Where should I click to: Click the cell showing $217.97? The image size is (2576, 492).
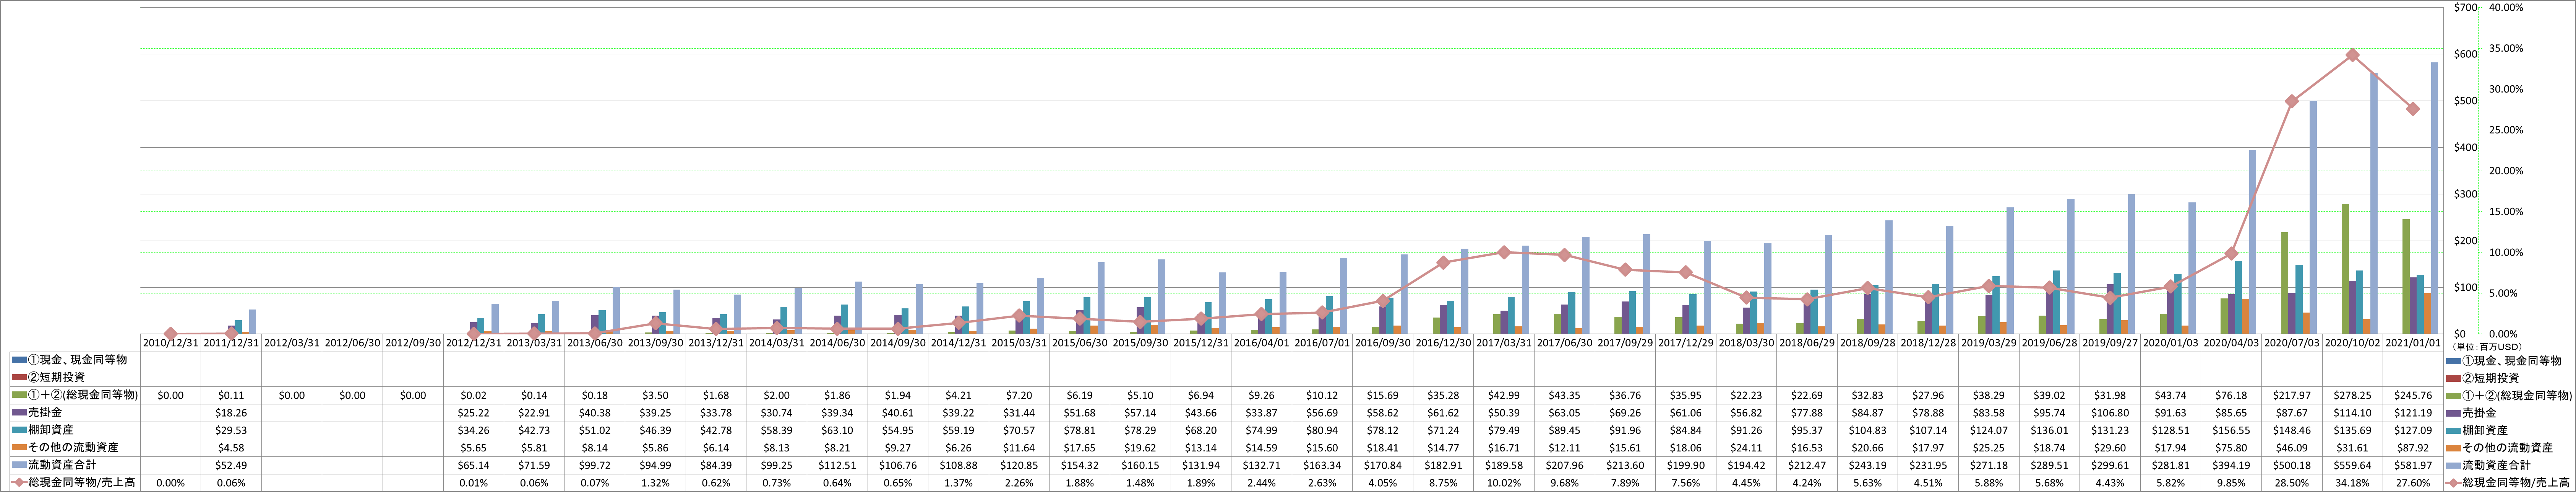[2292, 395]
